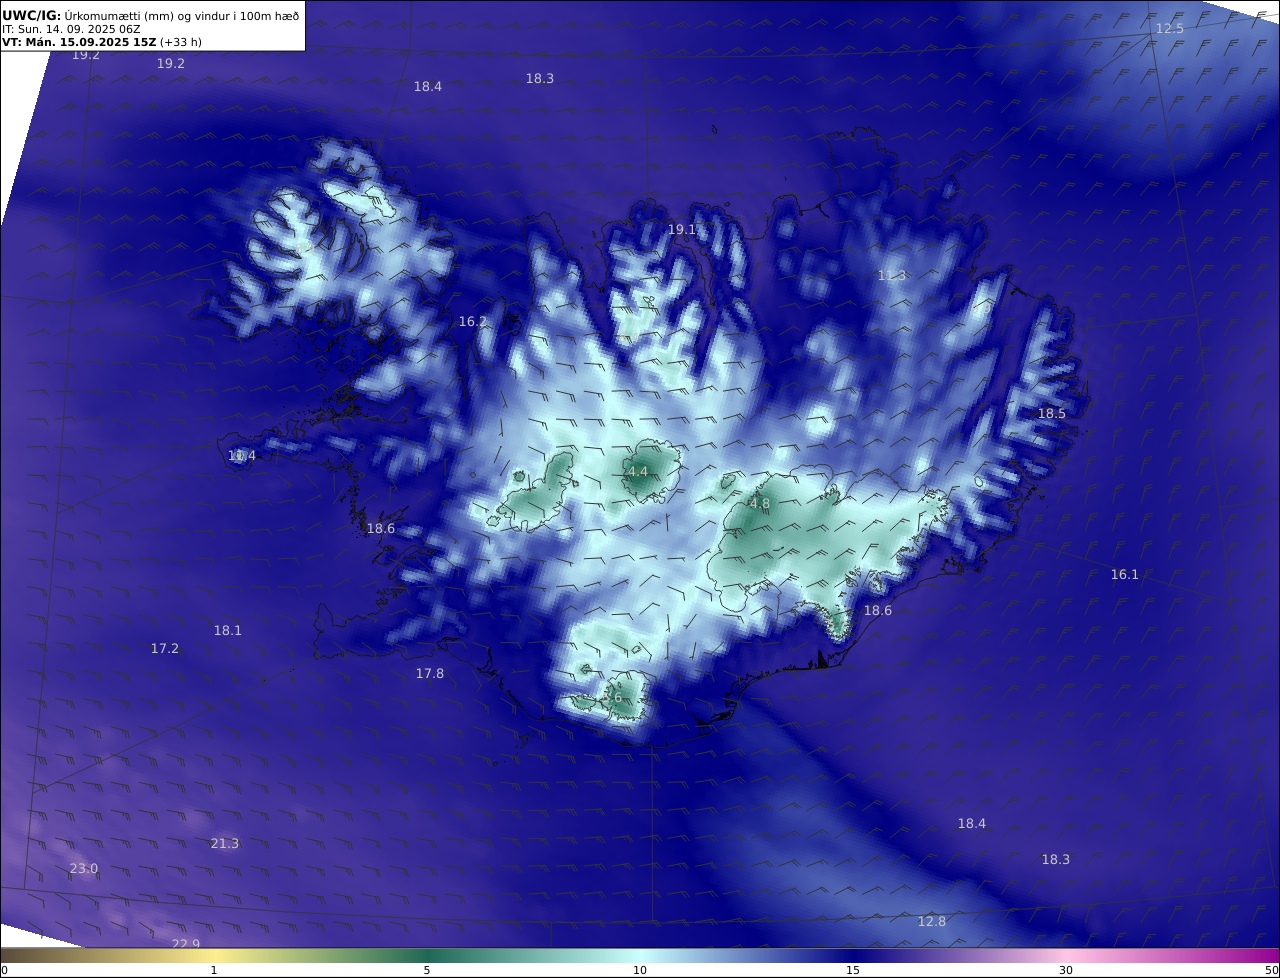Click the 23.0 value label

(x=84, y=869)
